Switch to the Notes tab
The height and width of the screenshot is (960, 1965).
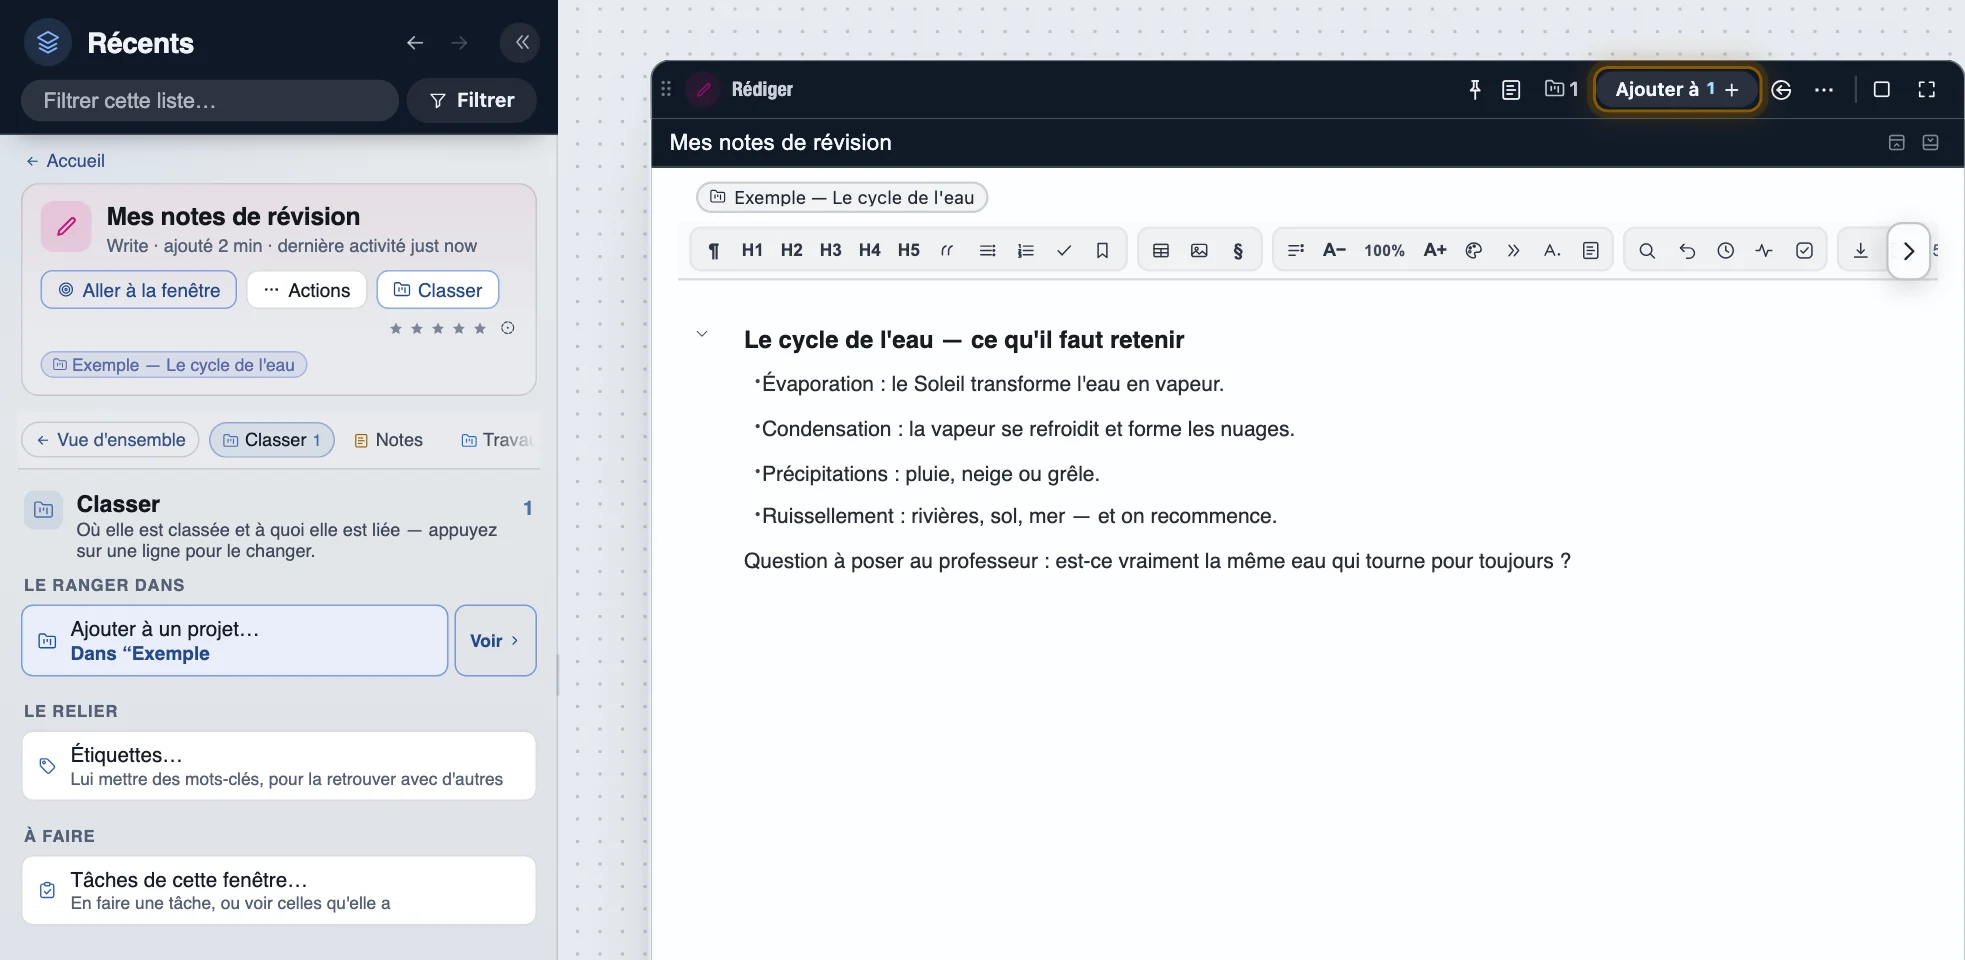[x=389, y=440]
